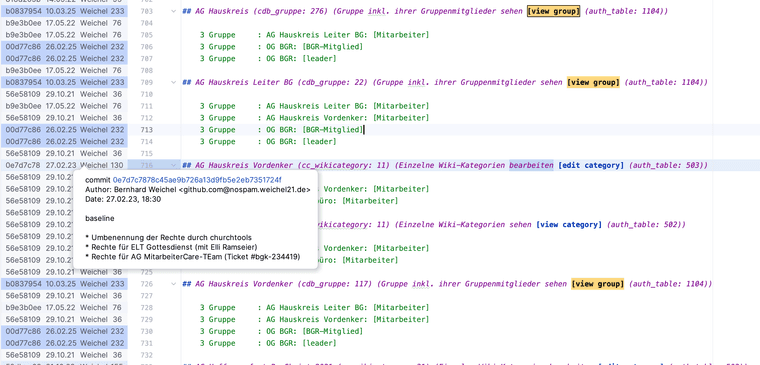Place cursor in 'OG BGR: [BGR-Mitglied]' line 713
Screen dimensions: 760x365
pyautogui.click(x=315, y=129)
